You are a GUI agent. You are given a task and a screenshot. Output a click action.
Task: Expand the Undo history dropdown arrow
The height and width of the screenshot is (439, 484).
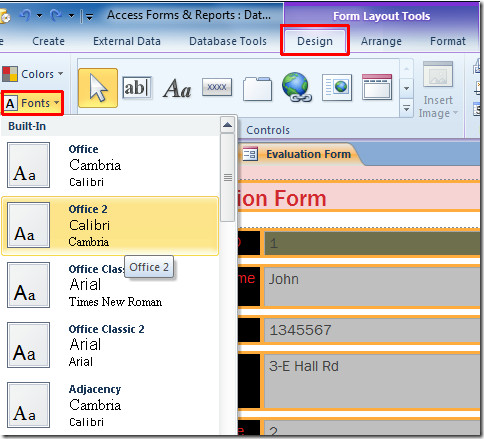39,15
